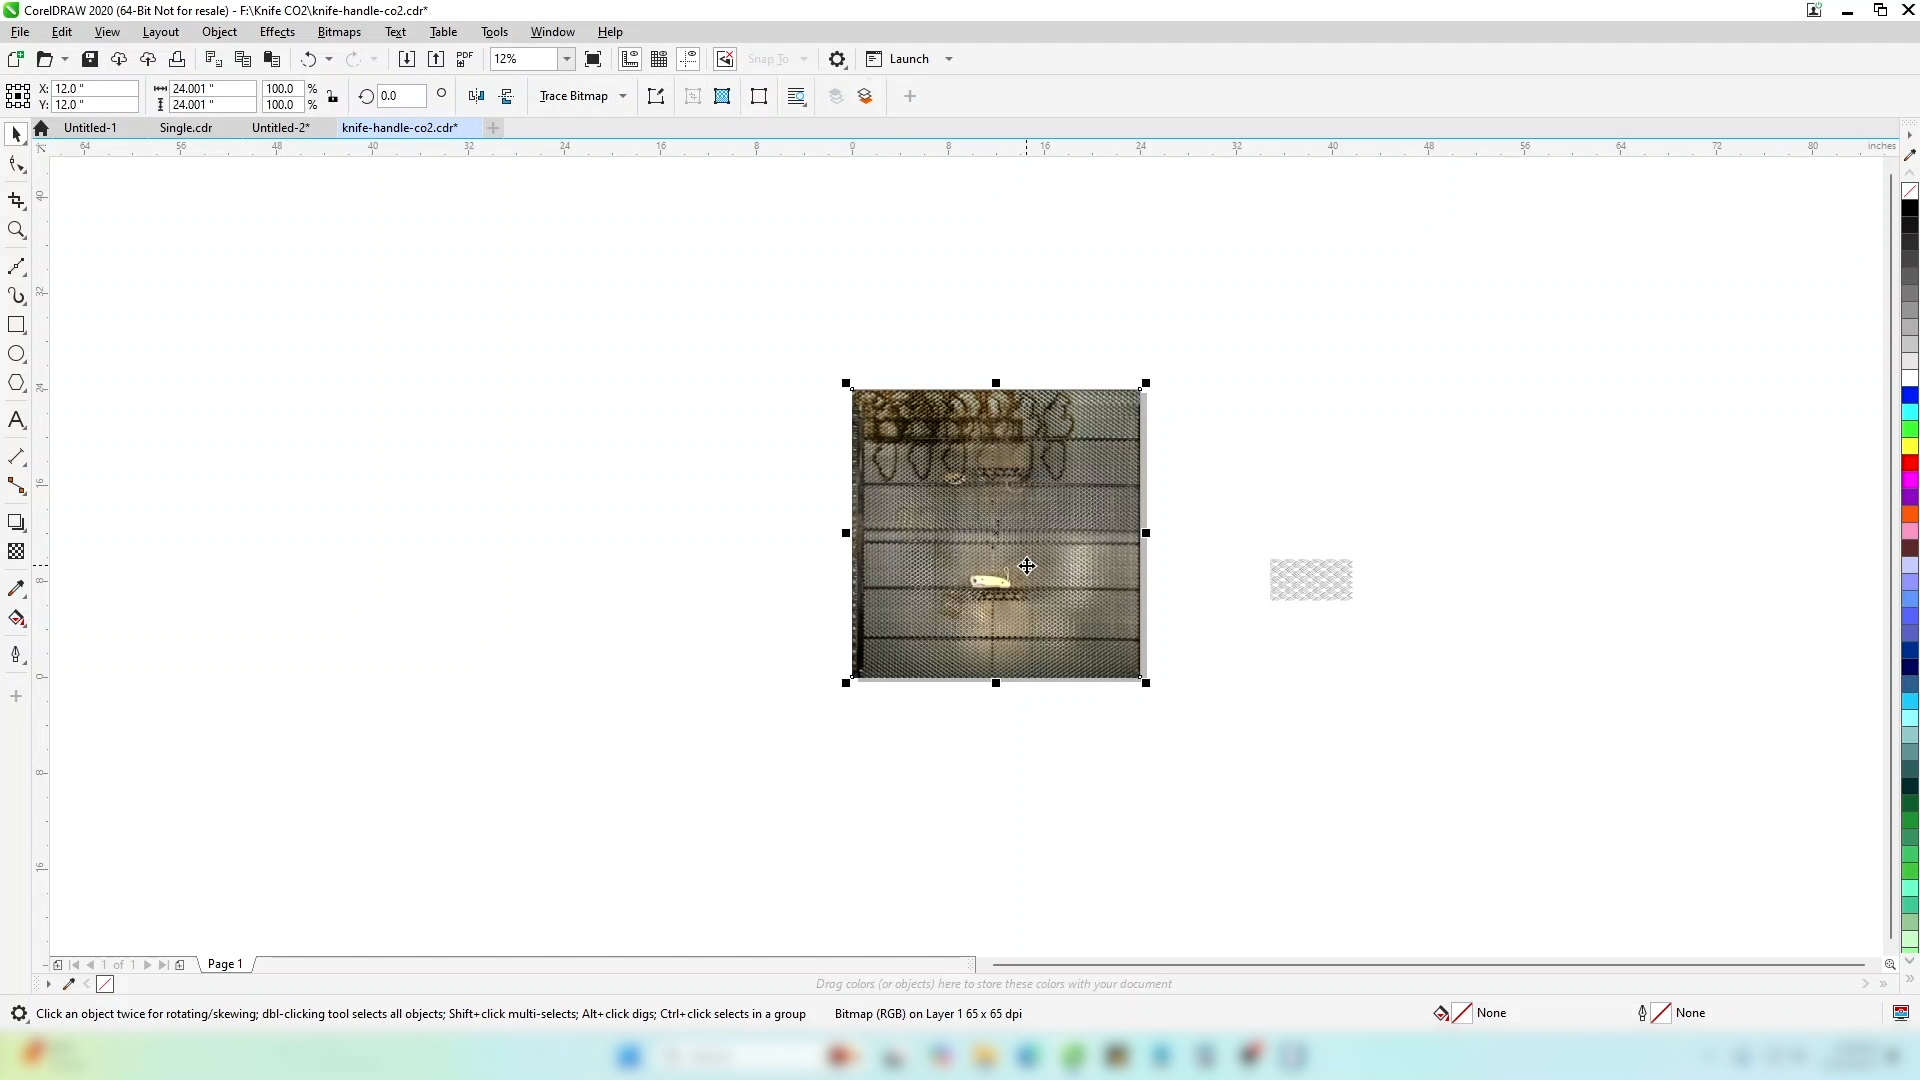Open the Bitmaps menu
The width and height of the screenshot is (1920, 1080).
coord(338,32)
